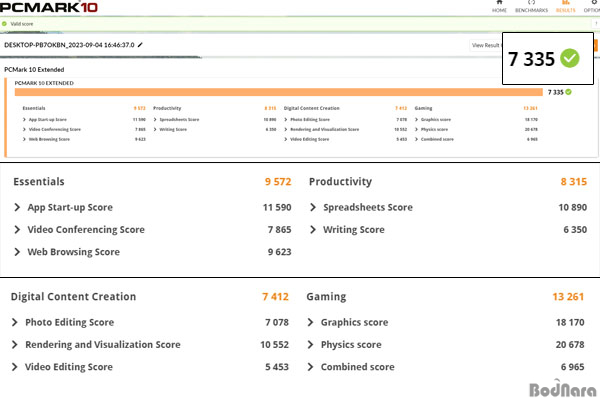Click the 'PCMark 10 Extended' section heading

coord(34,70)
